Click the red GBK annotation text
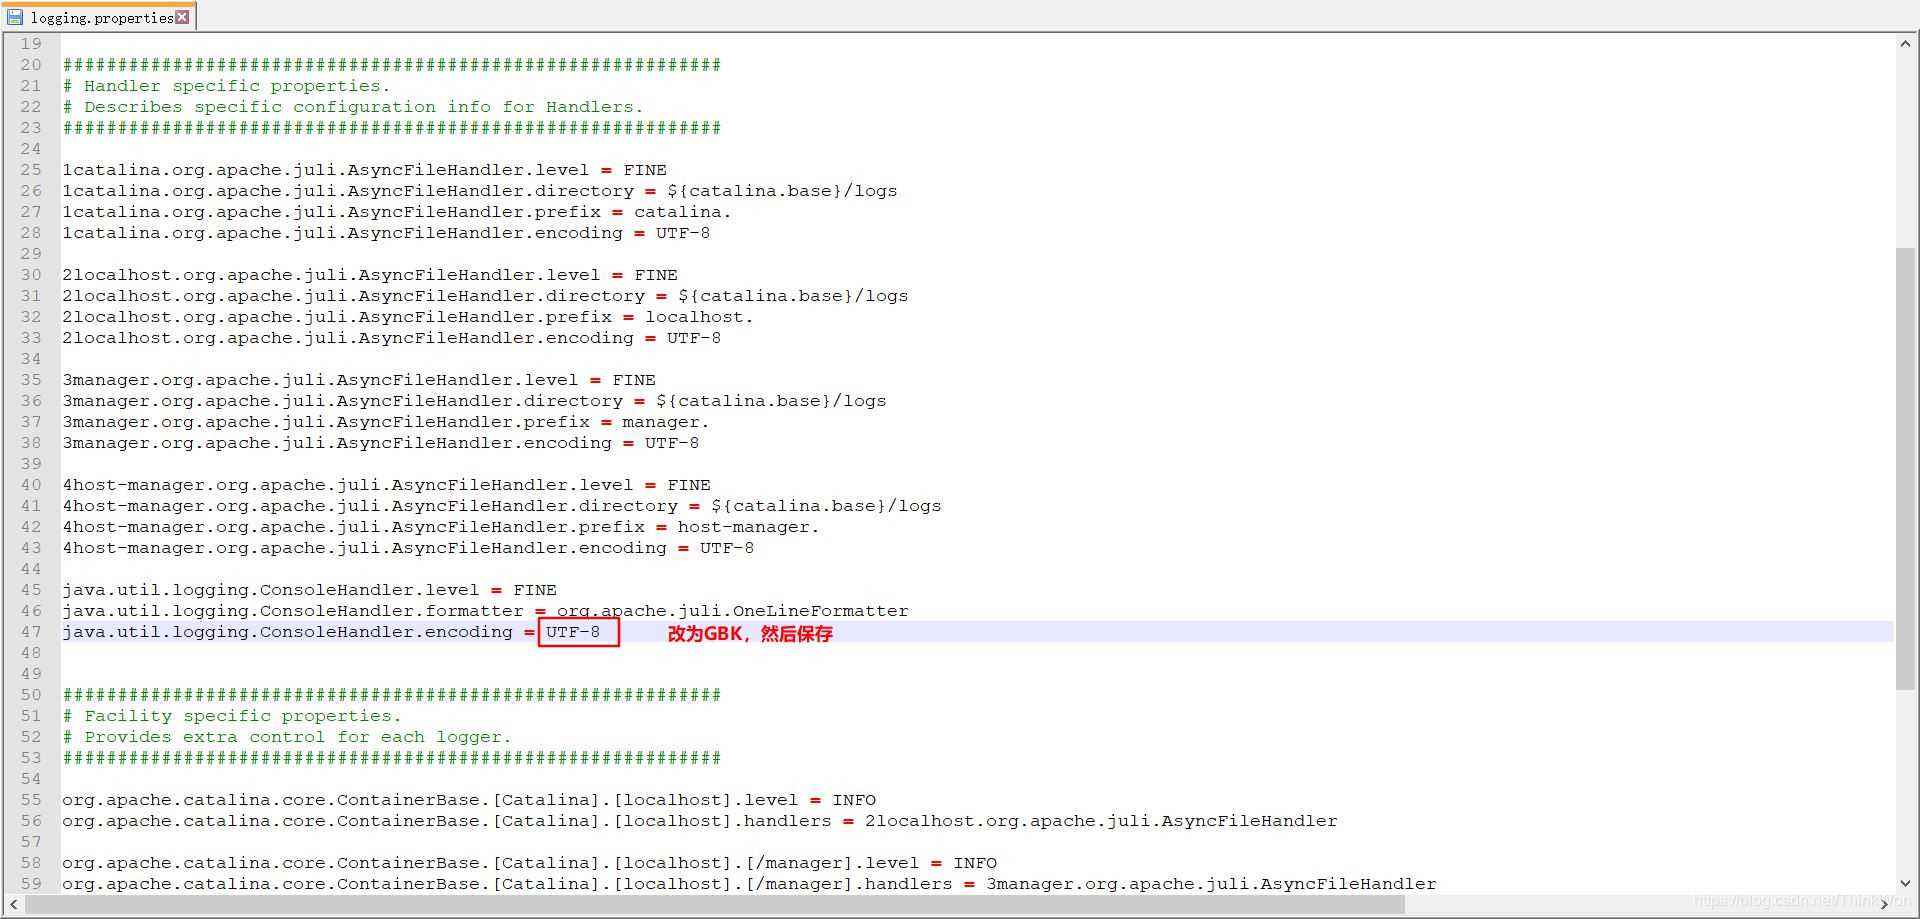The height and width of the screenshot is (919, 1920). (x=750, y=634)
